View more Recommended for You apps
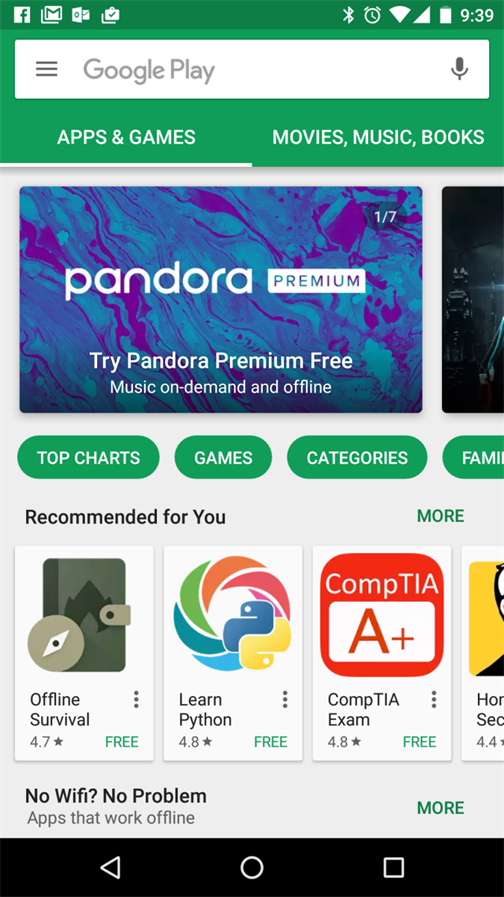504x897 pixels. [x=440, y=516]
